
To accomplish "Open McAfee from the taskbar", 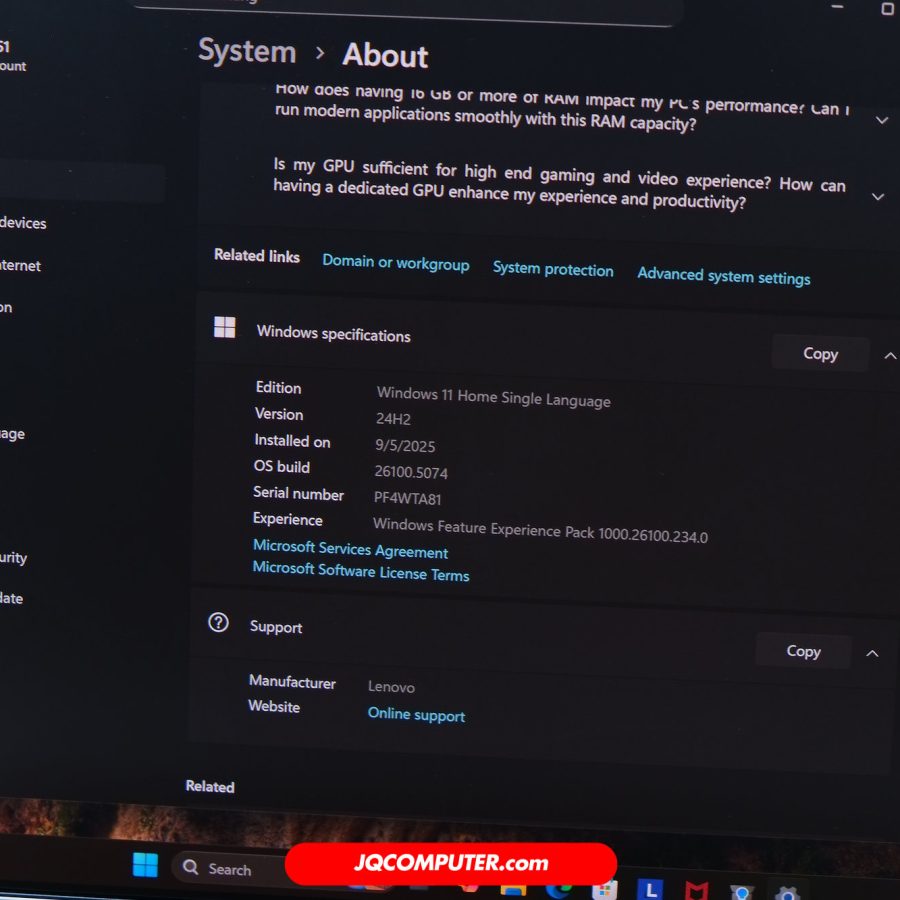I will tap(696, 891).
